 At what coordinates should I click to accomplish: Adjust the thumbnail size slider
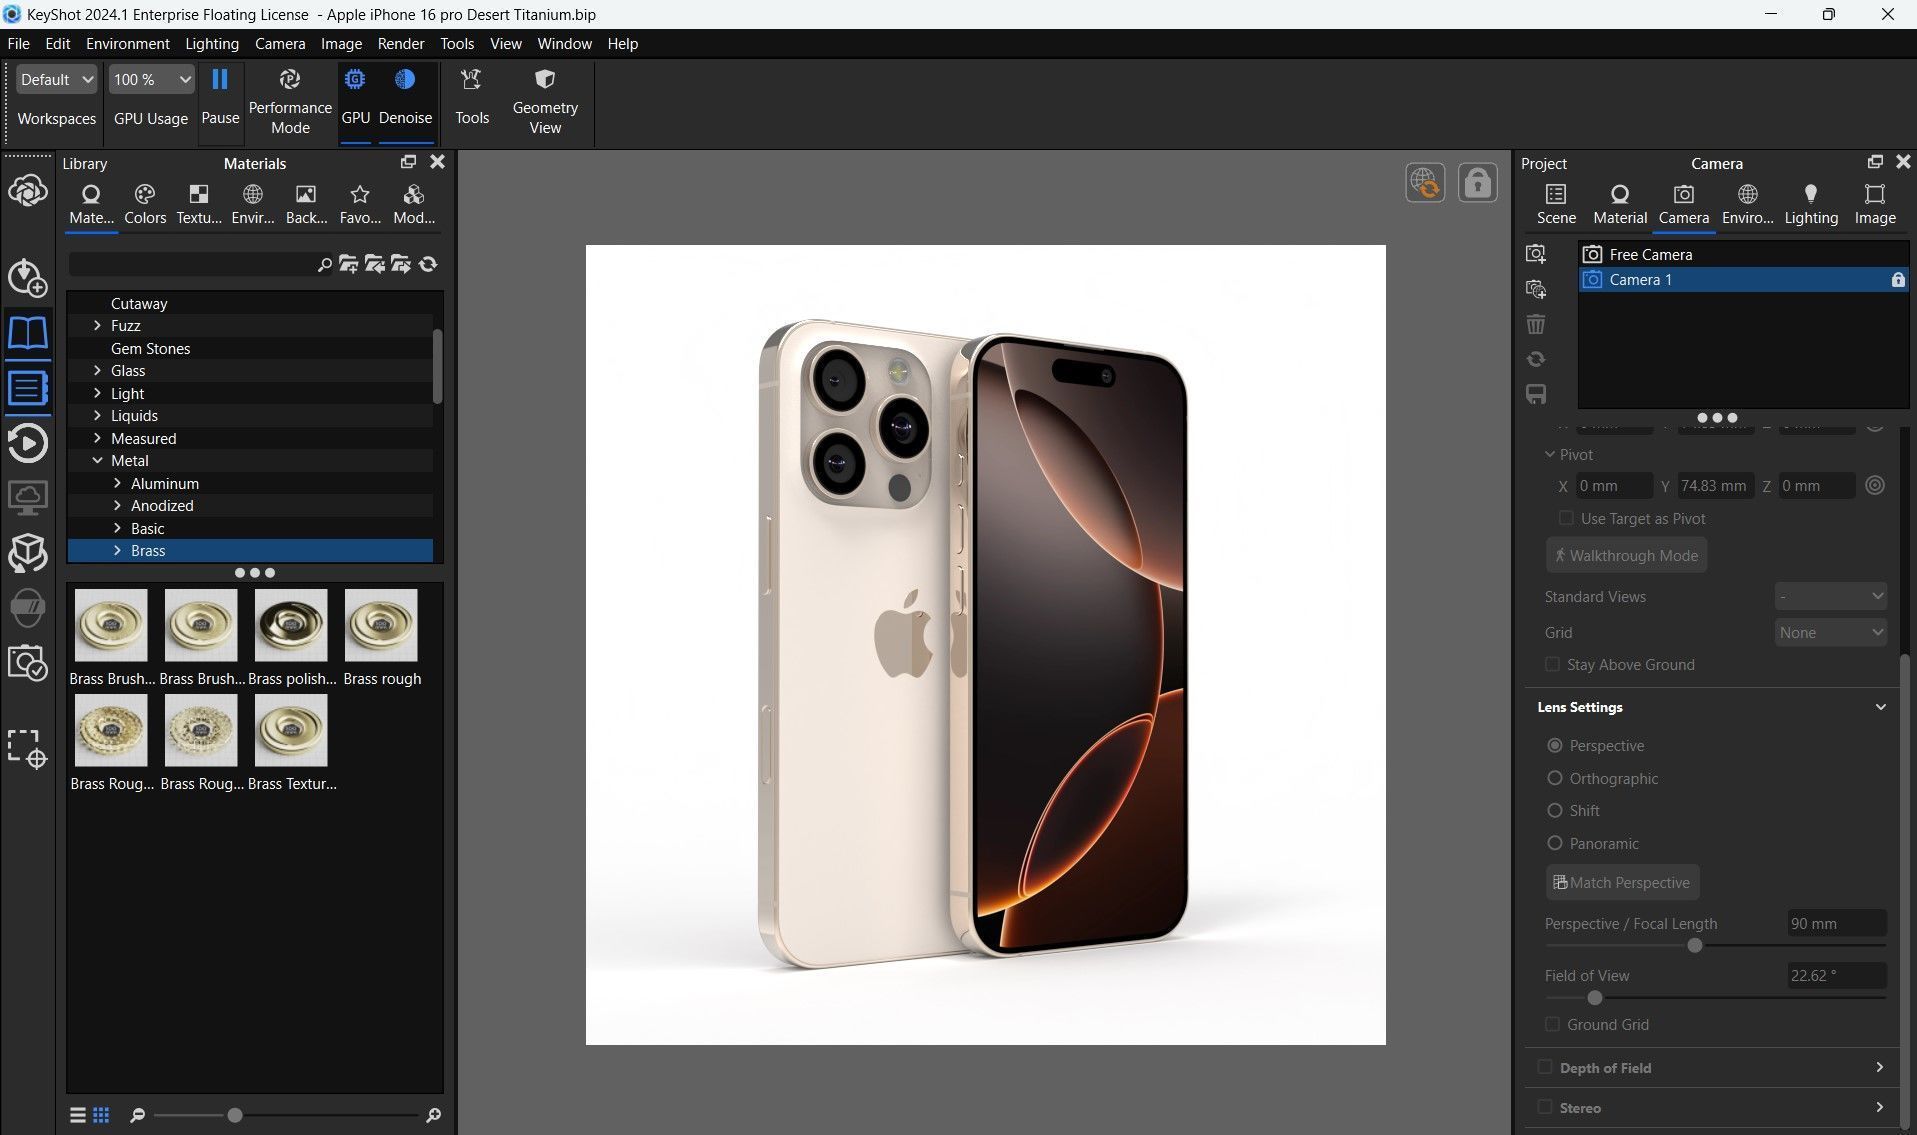(235, 1115)
